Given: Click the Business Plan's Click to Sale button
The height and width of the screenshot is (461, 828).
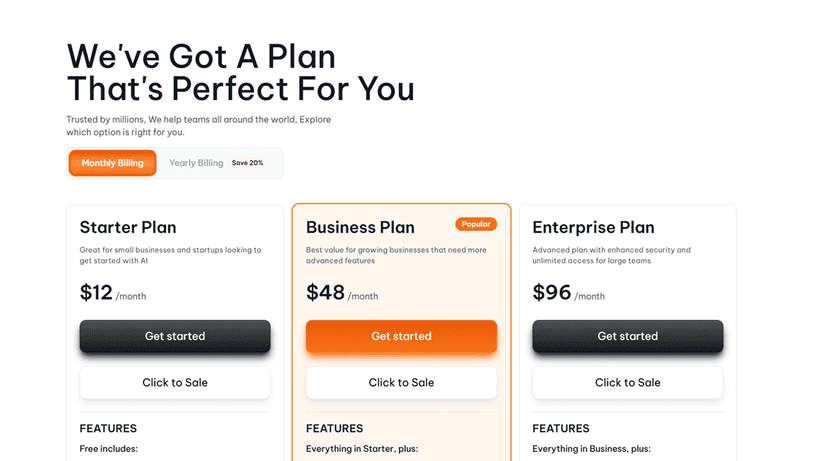Looking at the screenshot, I should 401,382.
